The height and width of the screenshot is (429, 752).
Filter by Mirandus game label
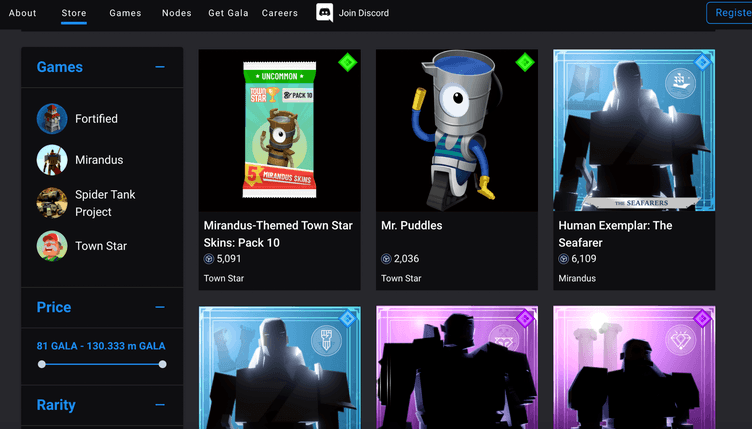[99, 160]
